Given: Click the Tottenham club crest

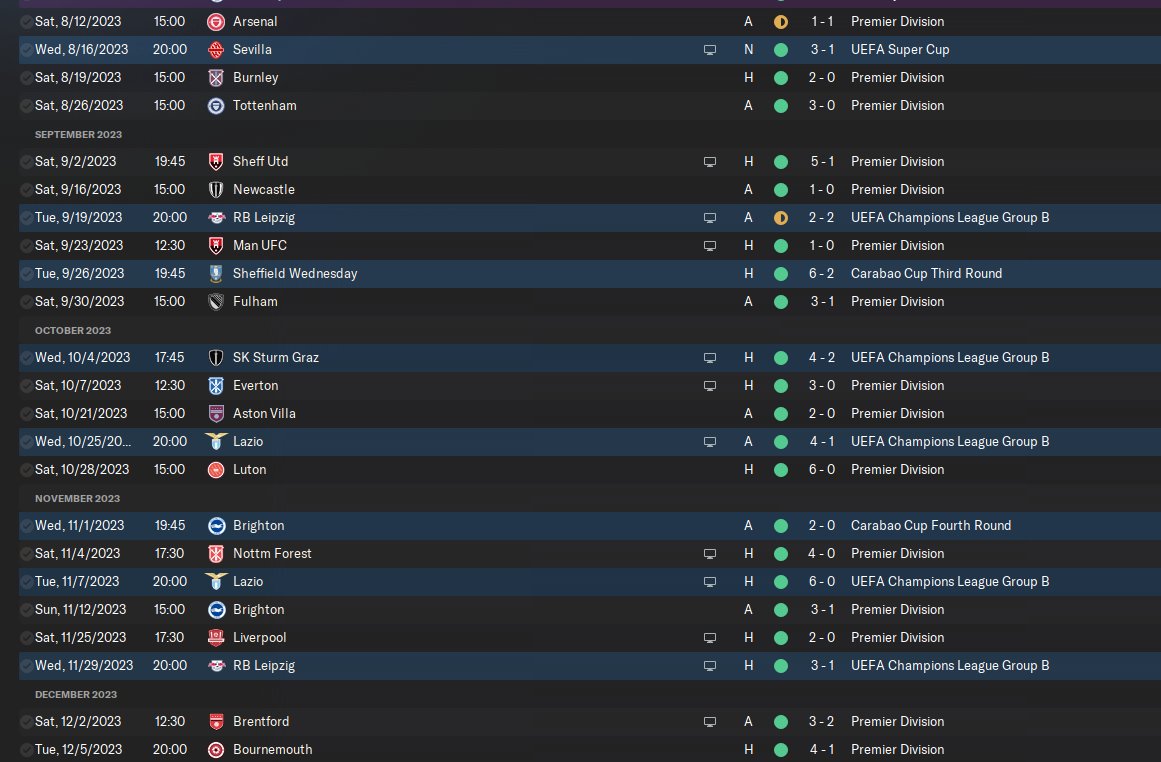Looking at the screenshot, I should (x=215, y=105).
